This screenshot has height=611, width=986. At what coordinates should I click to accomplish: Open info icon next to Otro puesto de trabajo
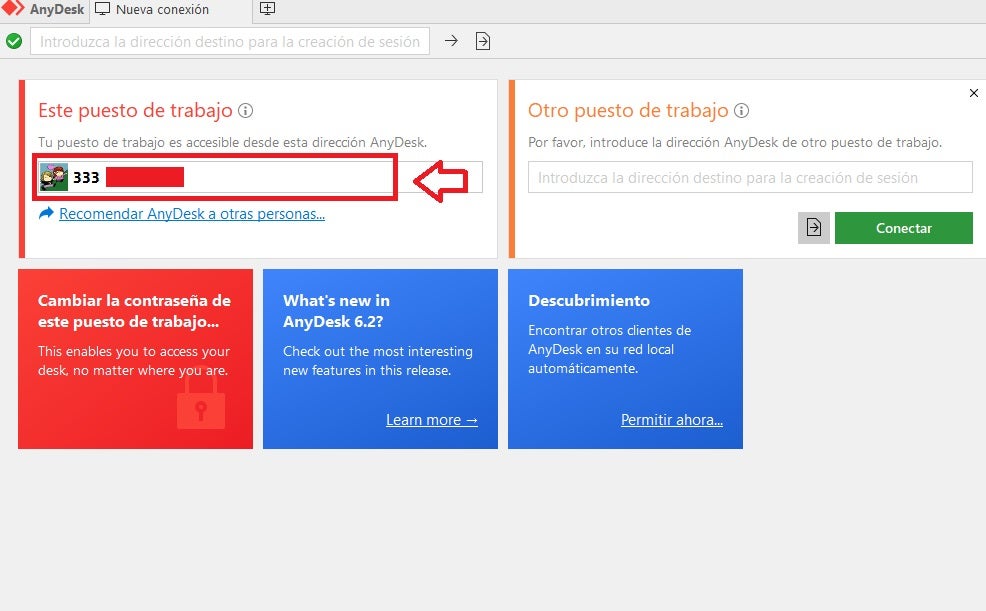click(741, 111)
